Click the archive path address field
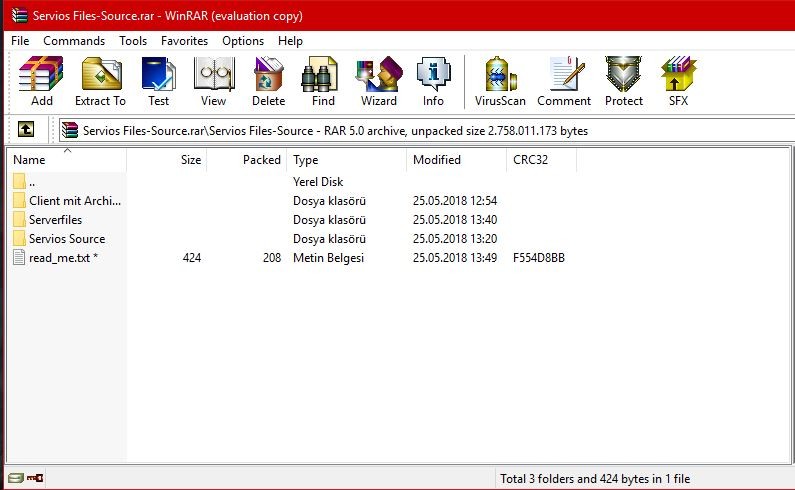The height and width of the screenshot is (490, 795). 426,130
